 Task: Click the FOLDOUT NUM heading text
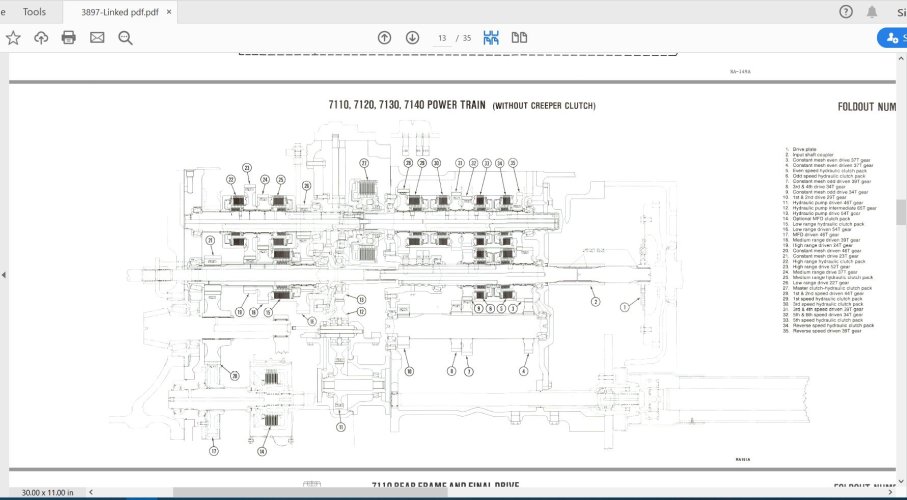867,106
